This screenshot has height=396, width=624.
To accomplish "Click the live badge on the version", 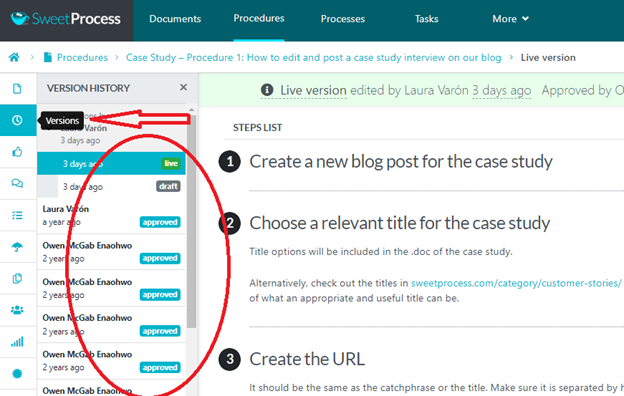I will [x=171, y=164].
